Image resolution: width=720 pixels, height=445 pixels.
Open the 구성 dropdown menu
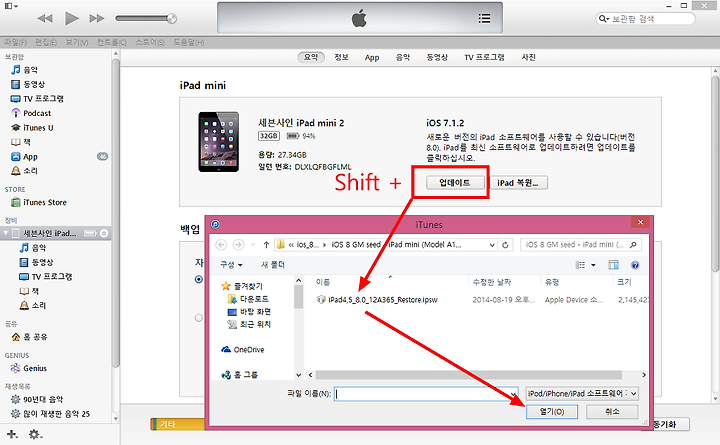[231, 265]
